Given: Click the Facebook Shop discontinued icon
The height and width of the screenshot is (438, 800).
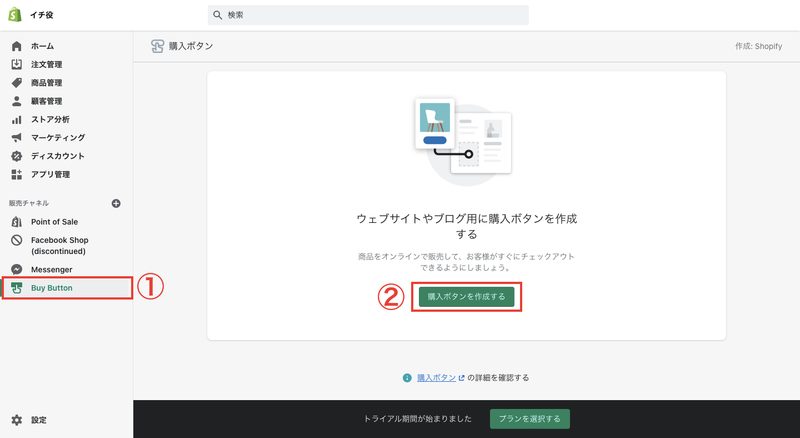Looking at the screenshot, I should (x=17, y=240).
